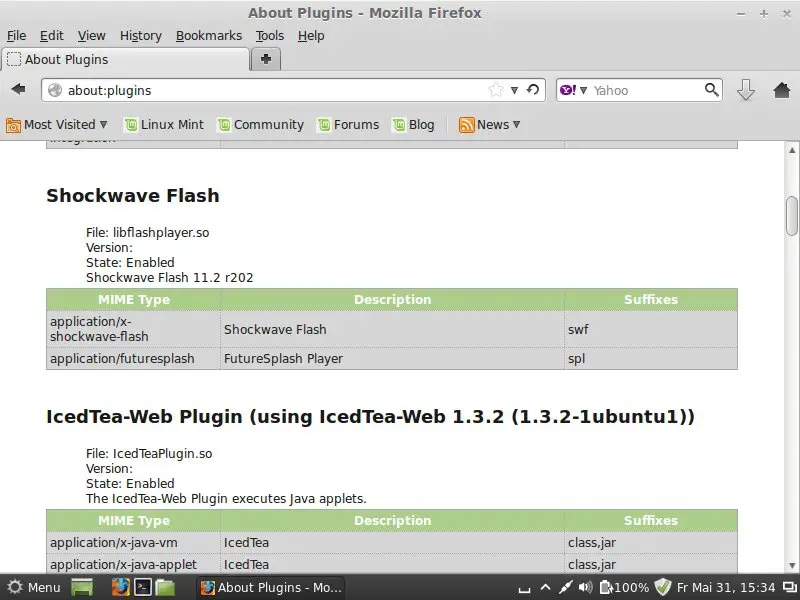Expand the search engine chooser dropdown
Screen dimensions: 800x600
(x=583, y=90)
